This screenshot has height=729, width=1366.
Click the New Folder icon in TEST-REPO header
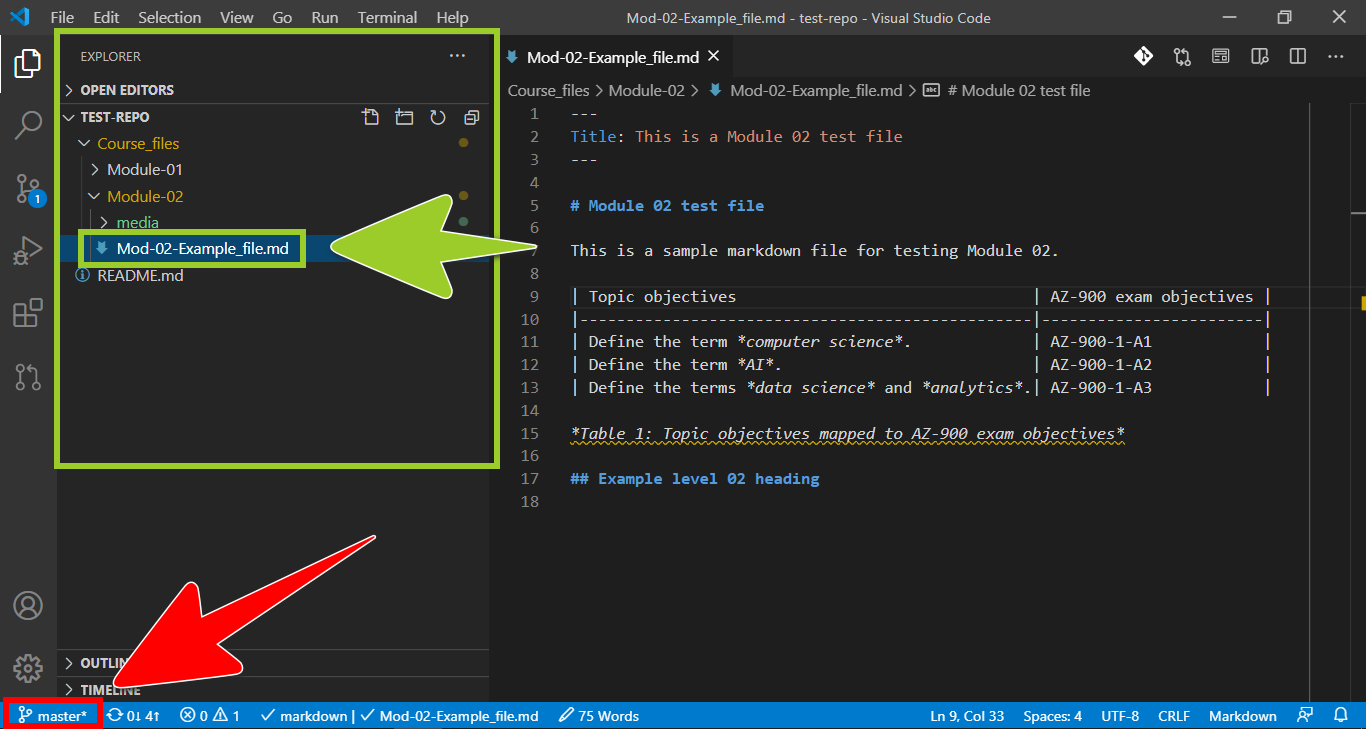point(404,117)
